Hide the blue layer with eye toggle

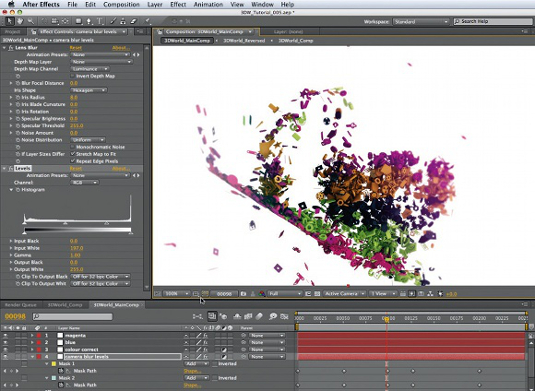coord(5,342)
